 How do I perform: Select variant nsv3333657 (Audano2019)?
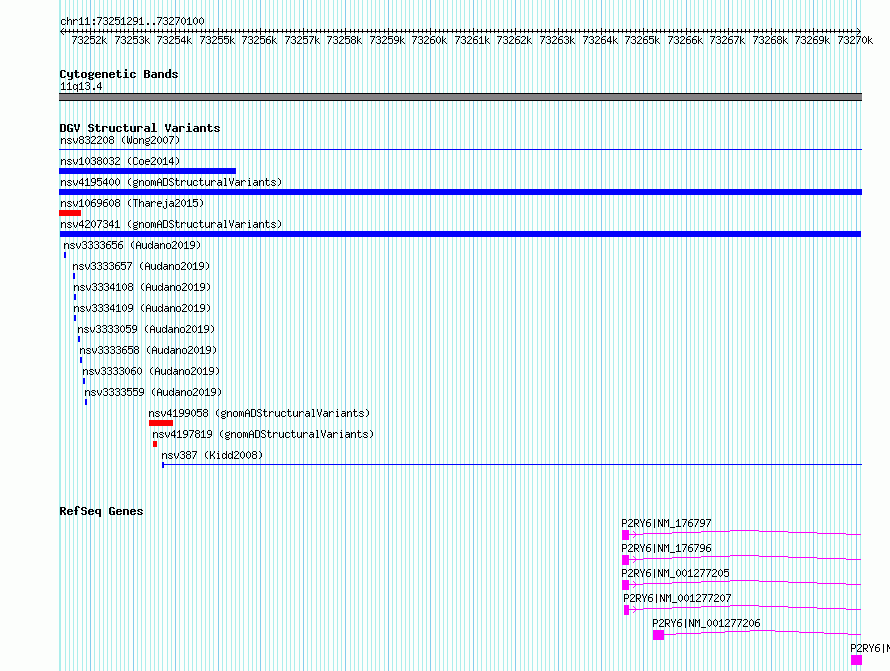(x=141, y=266)
